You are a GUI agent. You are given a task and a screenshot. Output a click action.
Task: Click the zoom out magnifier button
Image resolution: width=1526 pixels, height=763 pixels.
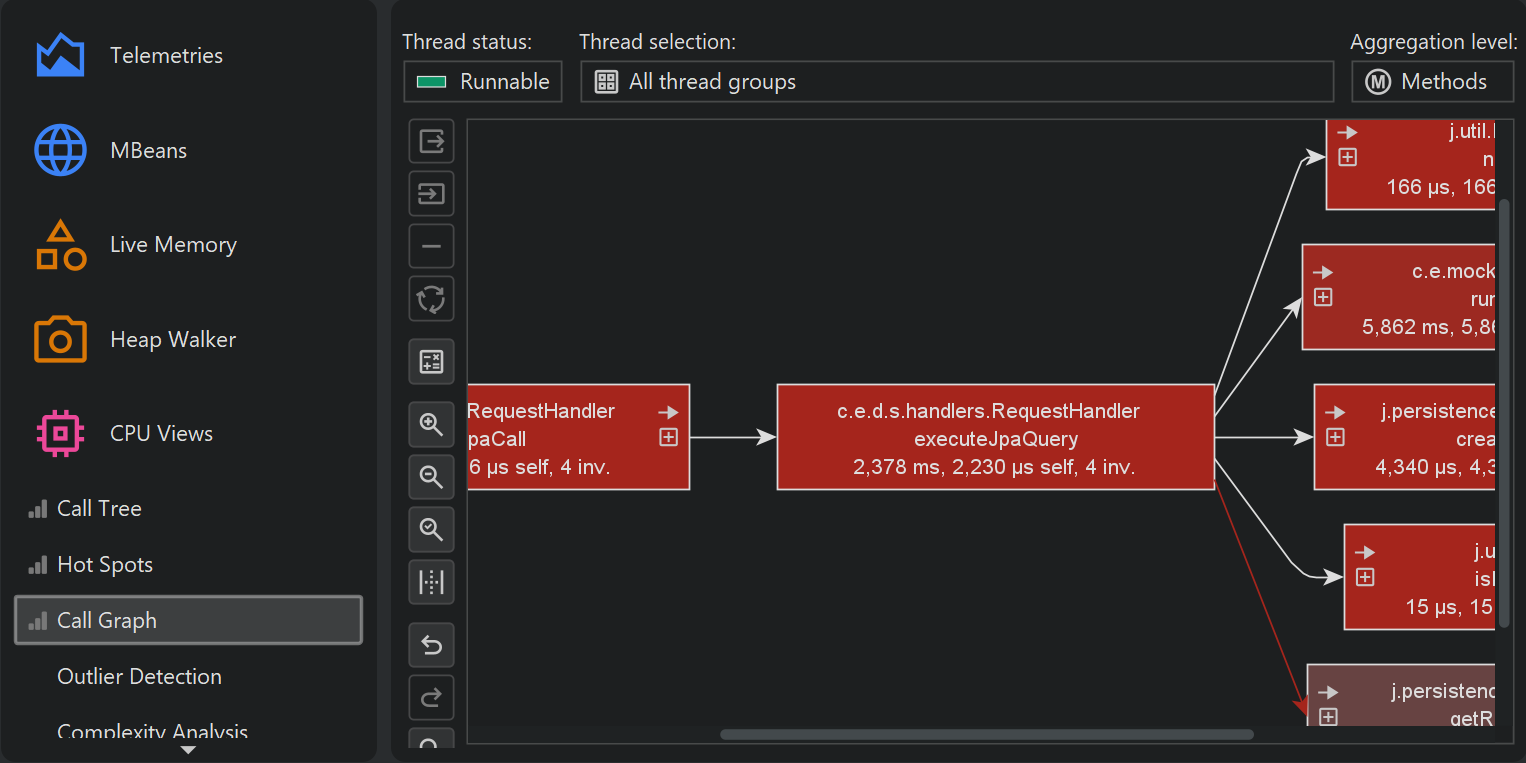[431, 477]
